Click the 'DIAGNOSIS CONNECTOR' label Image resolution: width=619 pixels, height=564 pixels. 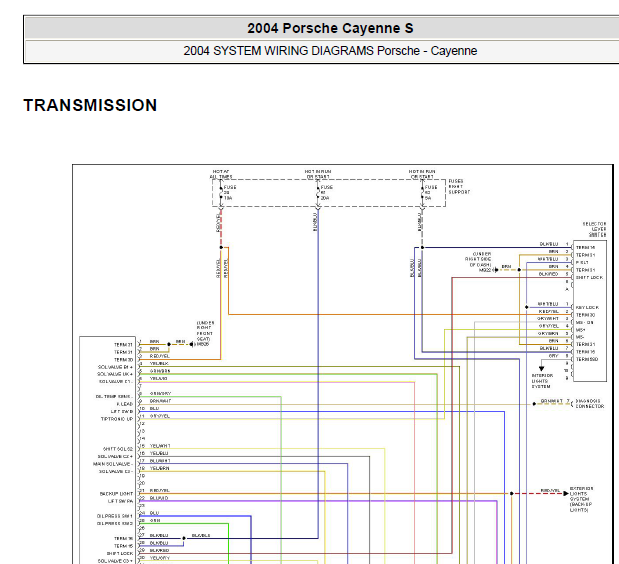point(590,403)
